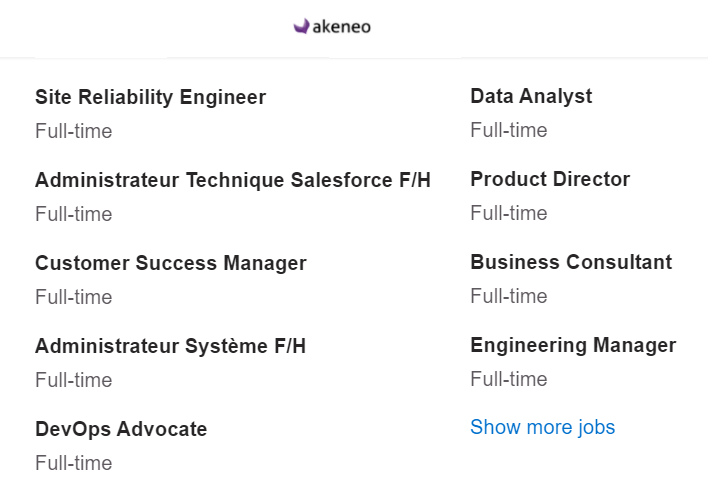Click Full-time under Business Consultant

pyautogui.click(x=509, y=296)
